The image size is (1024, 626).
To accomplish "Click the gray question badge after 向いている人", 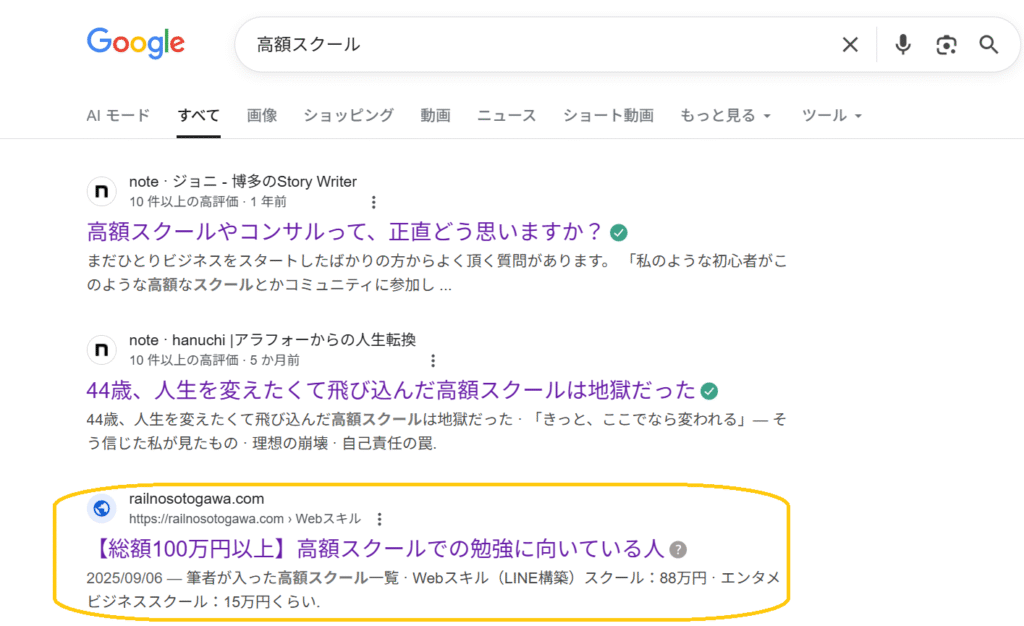I will [679, 549].
